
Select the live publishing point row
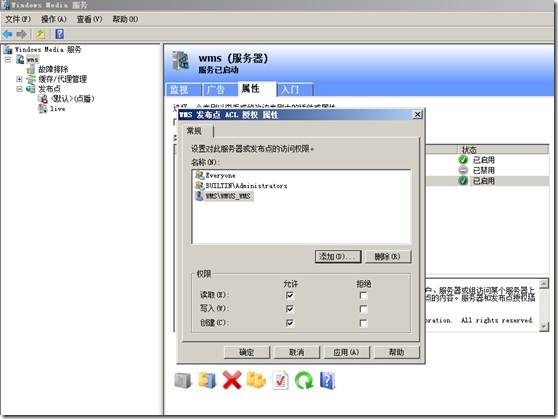[x=57, y=109]
